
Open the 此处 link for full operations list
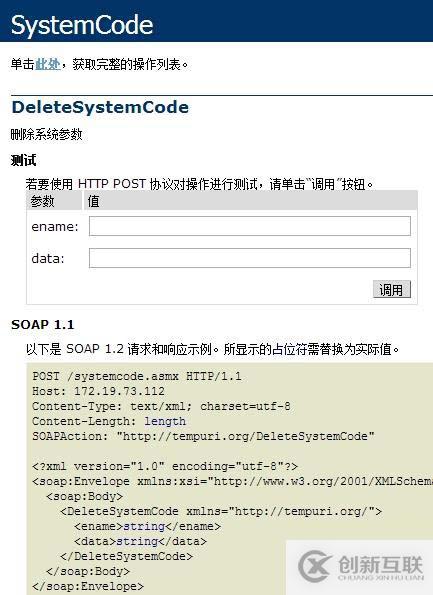click(x=48, y=64)
